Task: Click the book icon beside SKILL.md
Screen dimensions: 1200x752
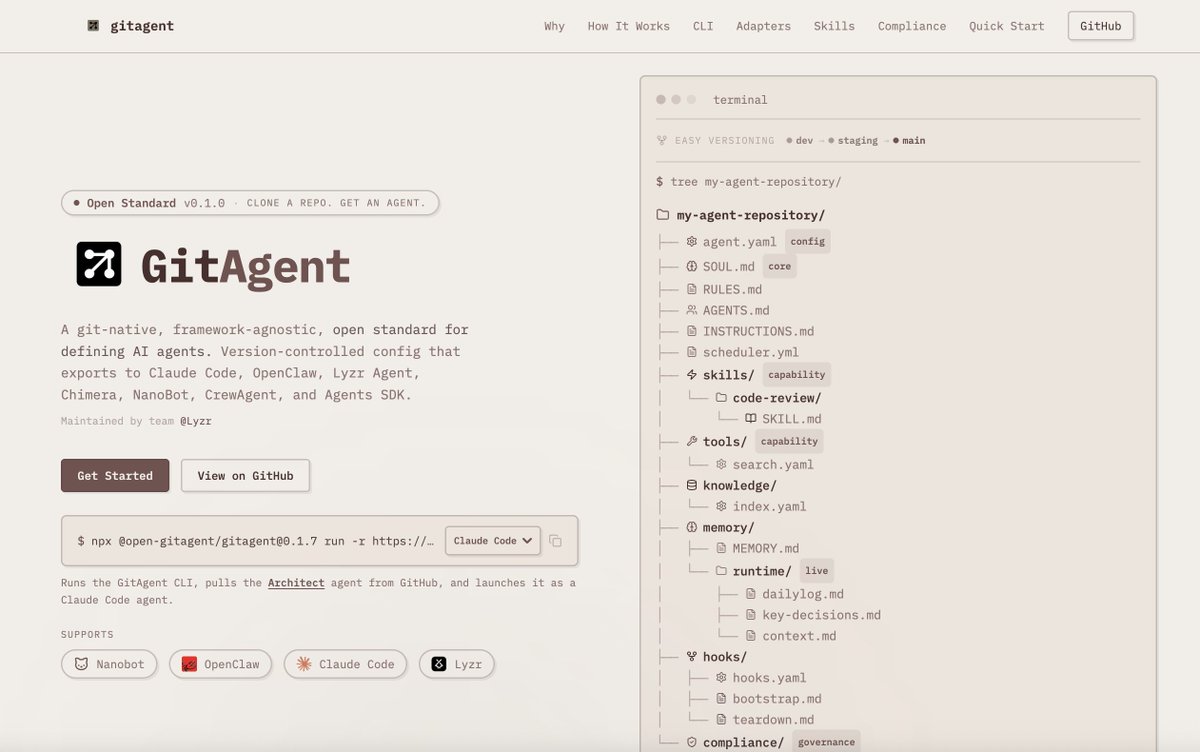Action: coord(751,419)
